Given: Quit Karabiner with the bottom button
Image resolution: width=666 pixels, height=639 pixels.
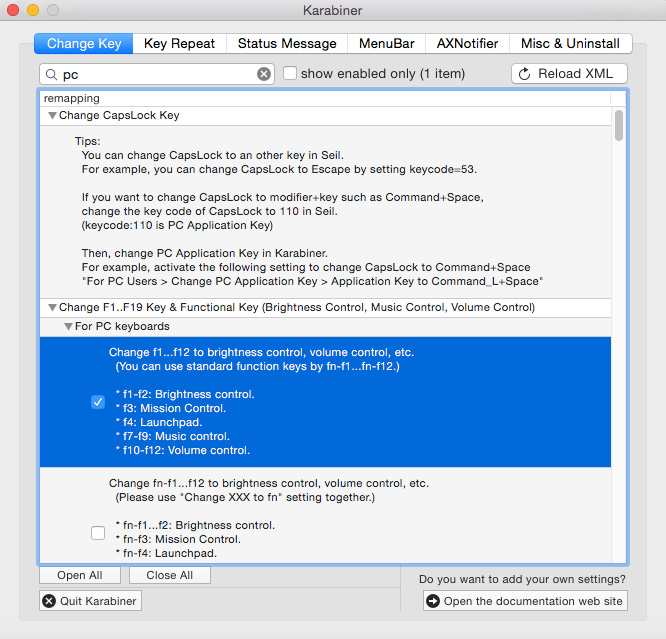Looking at the screenshot, I should point(90,601).
